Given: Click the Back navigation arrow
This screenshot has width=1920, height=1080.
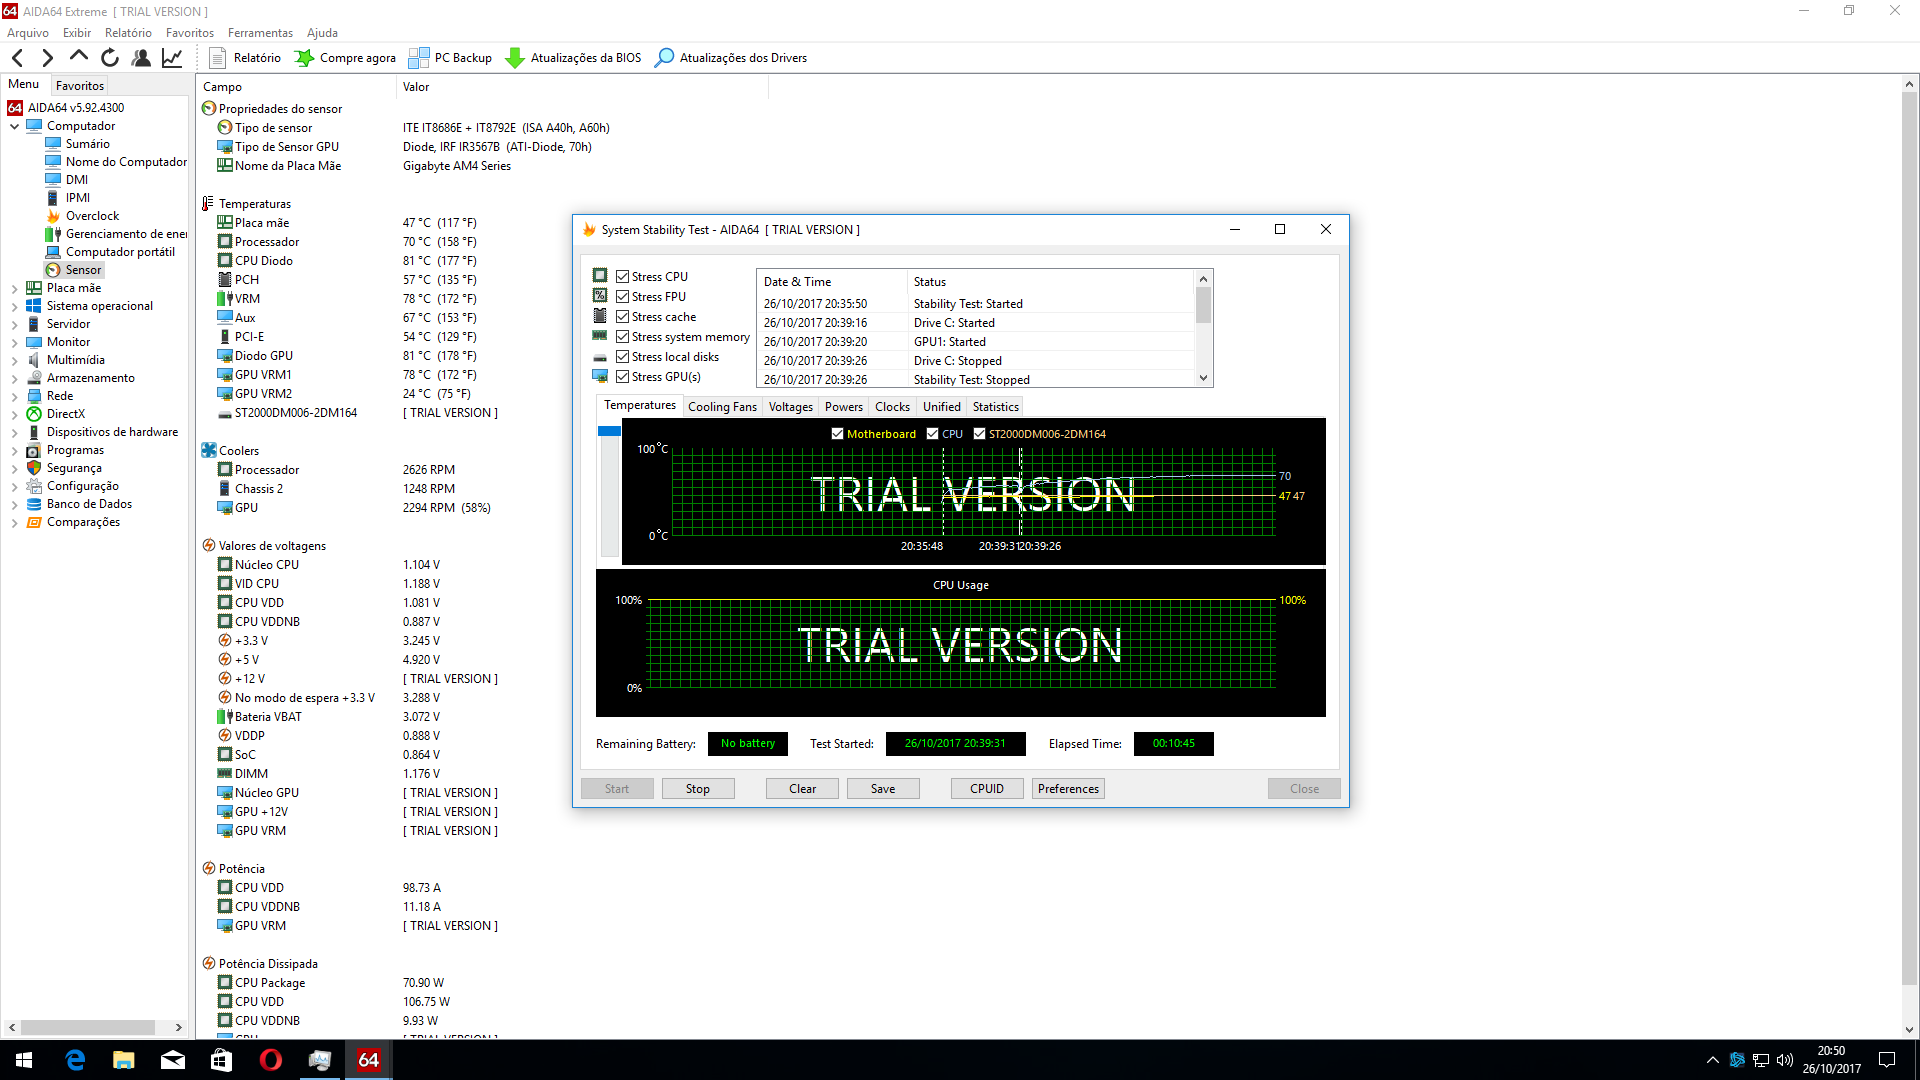Looking at the screenshot, I should [17, 58].
